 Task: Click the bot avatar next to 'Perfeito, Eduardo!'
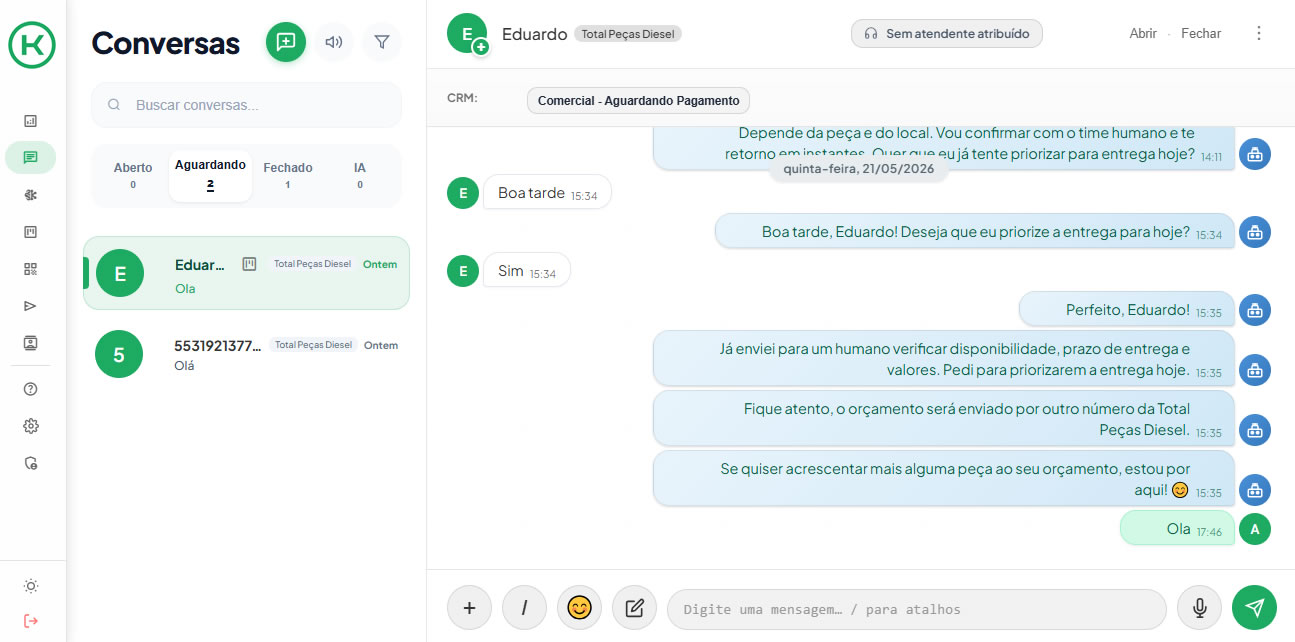[1255, 310]
